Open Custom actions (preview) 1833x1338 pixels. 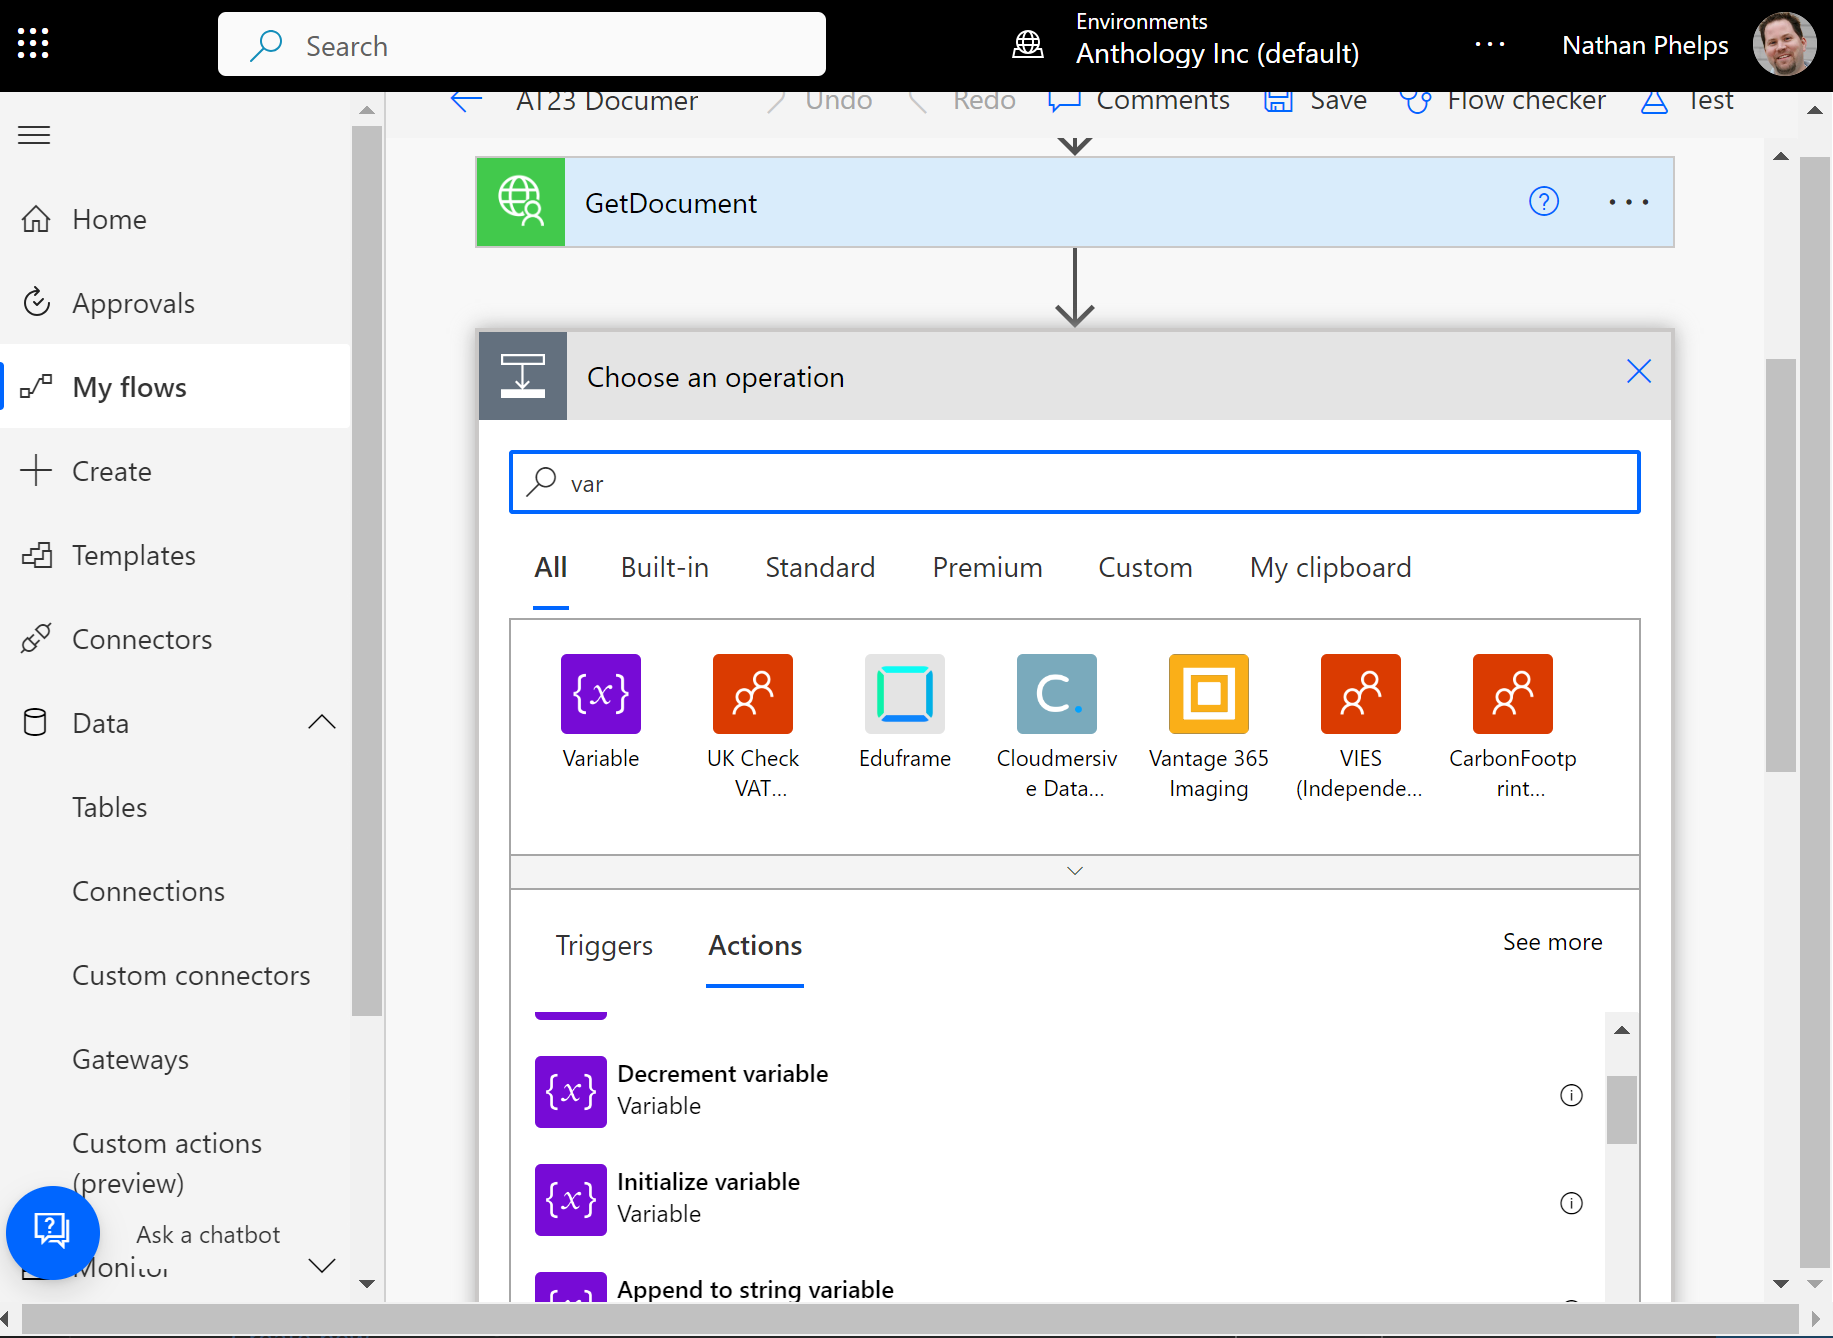pos(167,1162)
